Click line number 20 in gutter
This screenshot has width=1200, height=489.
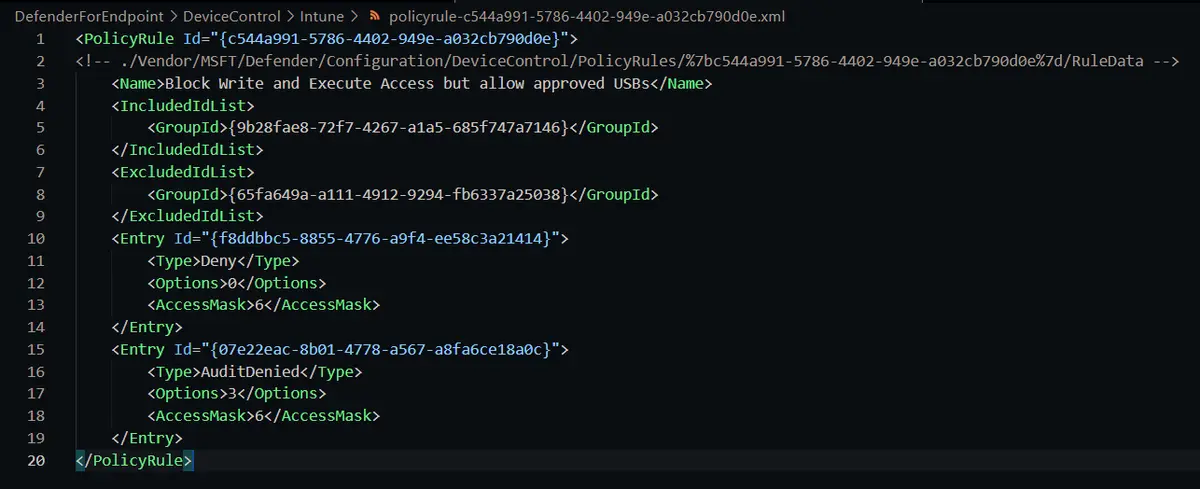[x=35, y=460]
